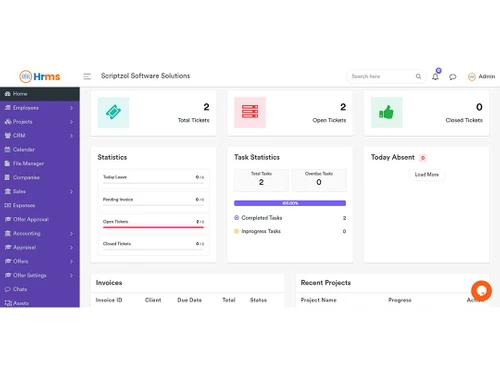Go to Home in sidebar
The height and width of the screenshot is (375, 500).
coord(40,94)
